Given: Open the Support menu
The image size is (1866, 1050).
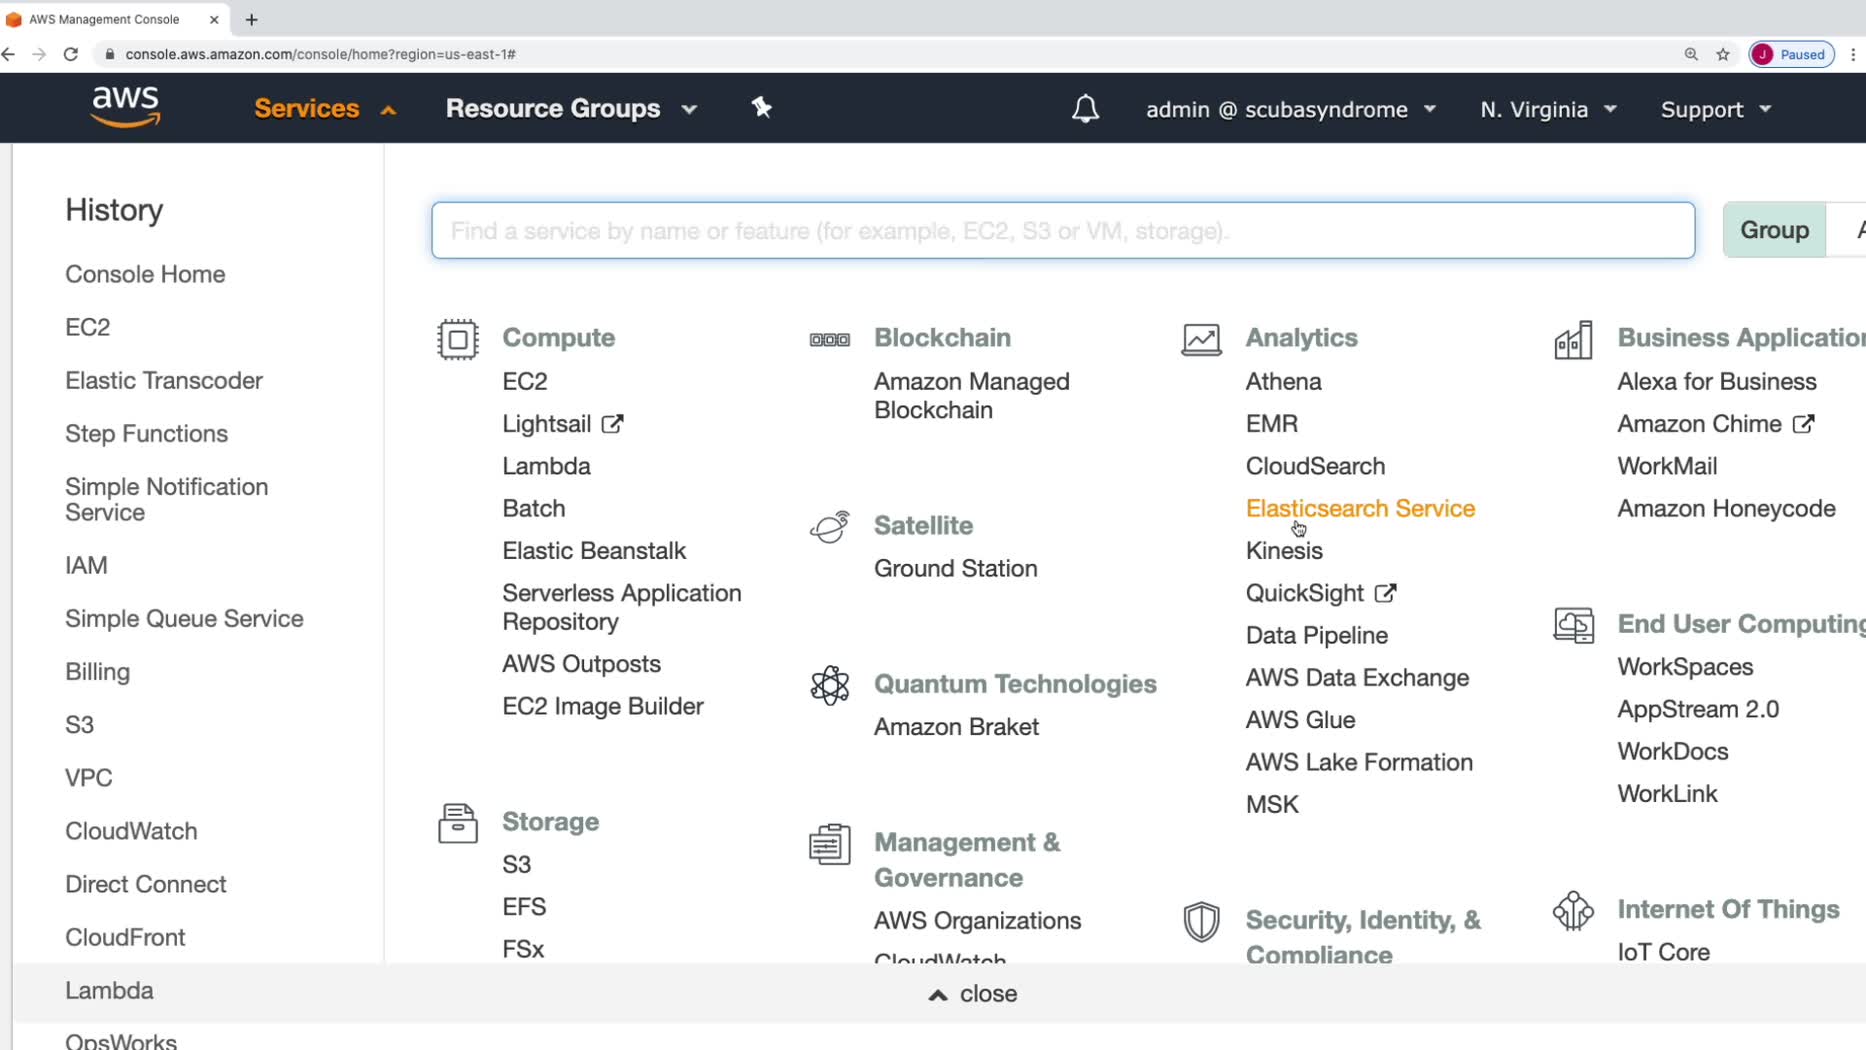Looking at the screenshot, I should click(x=1715, y=109).
